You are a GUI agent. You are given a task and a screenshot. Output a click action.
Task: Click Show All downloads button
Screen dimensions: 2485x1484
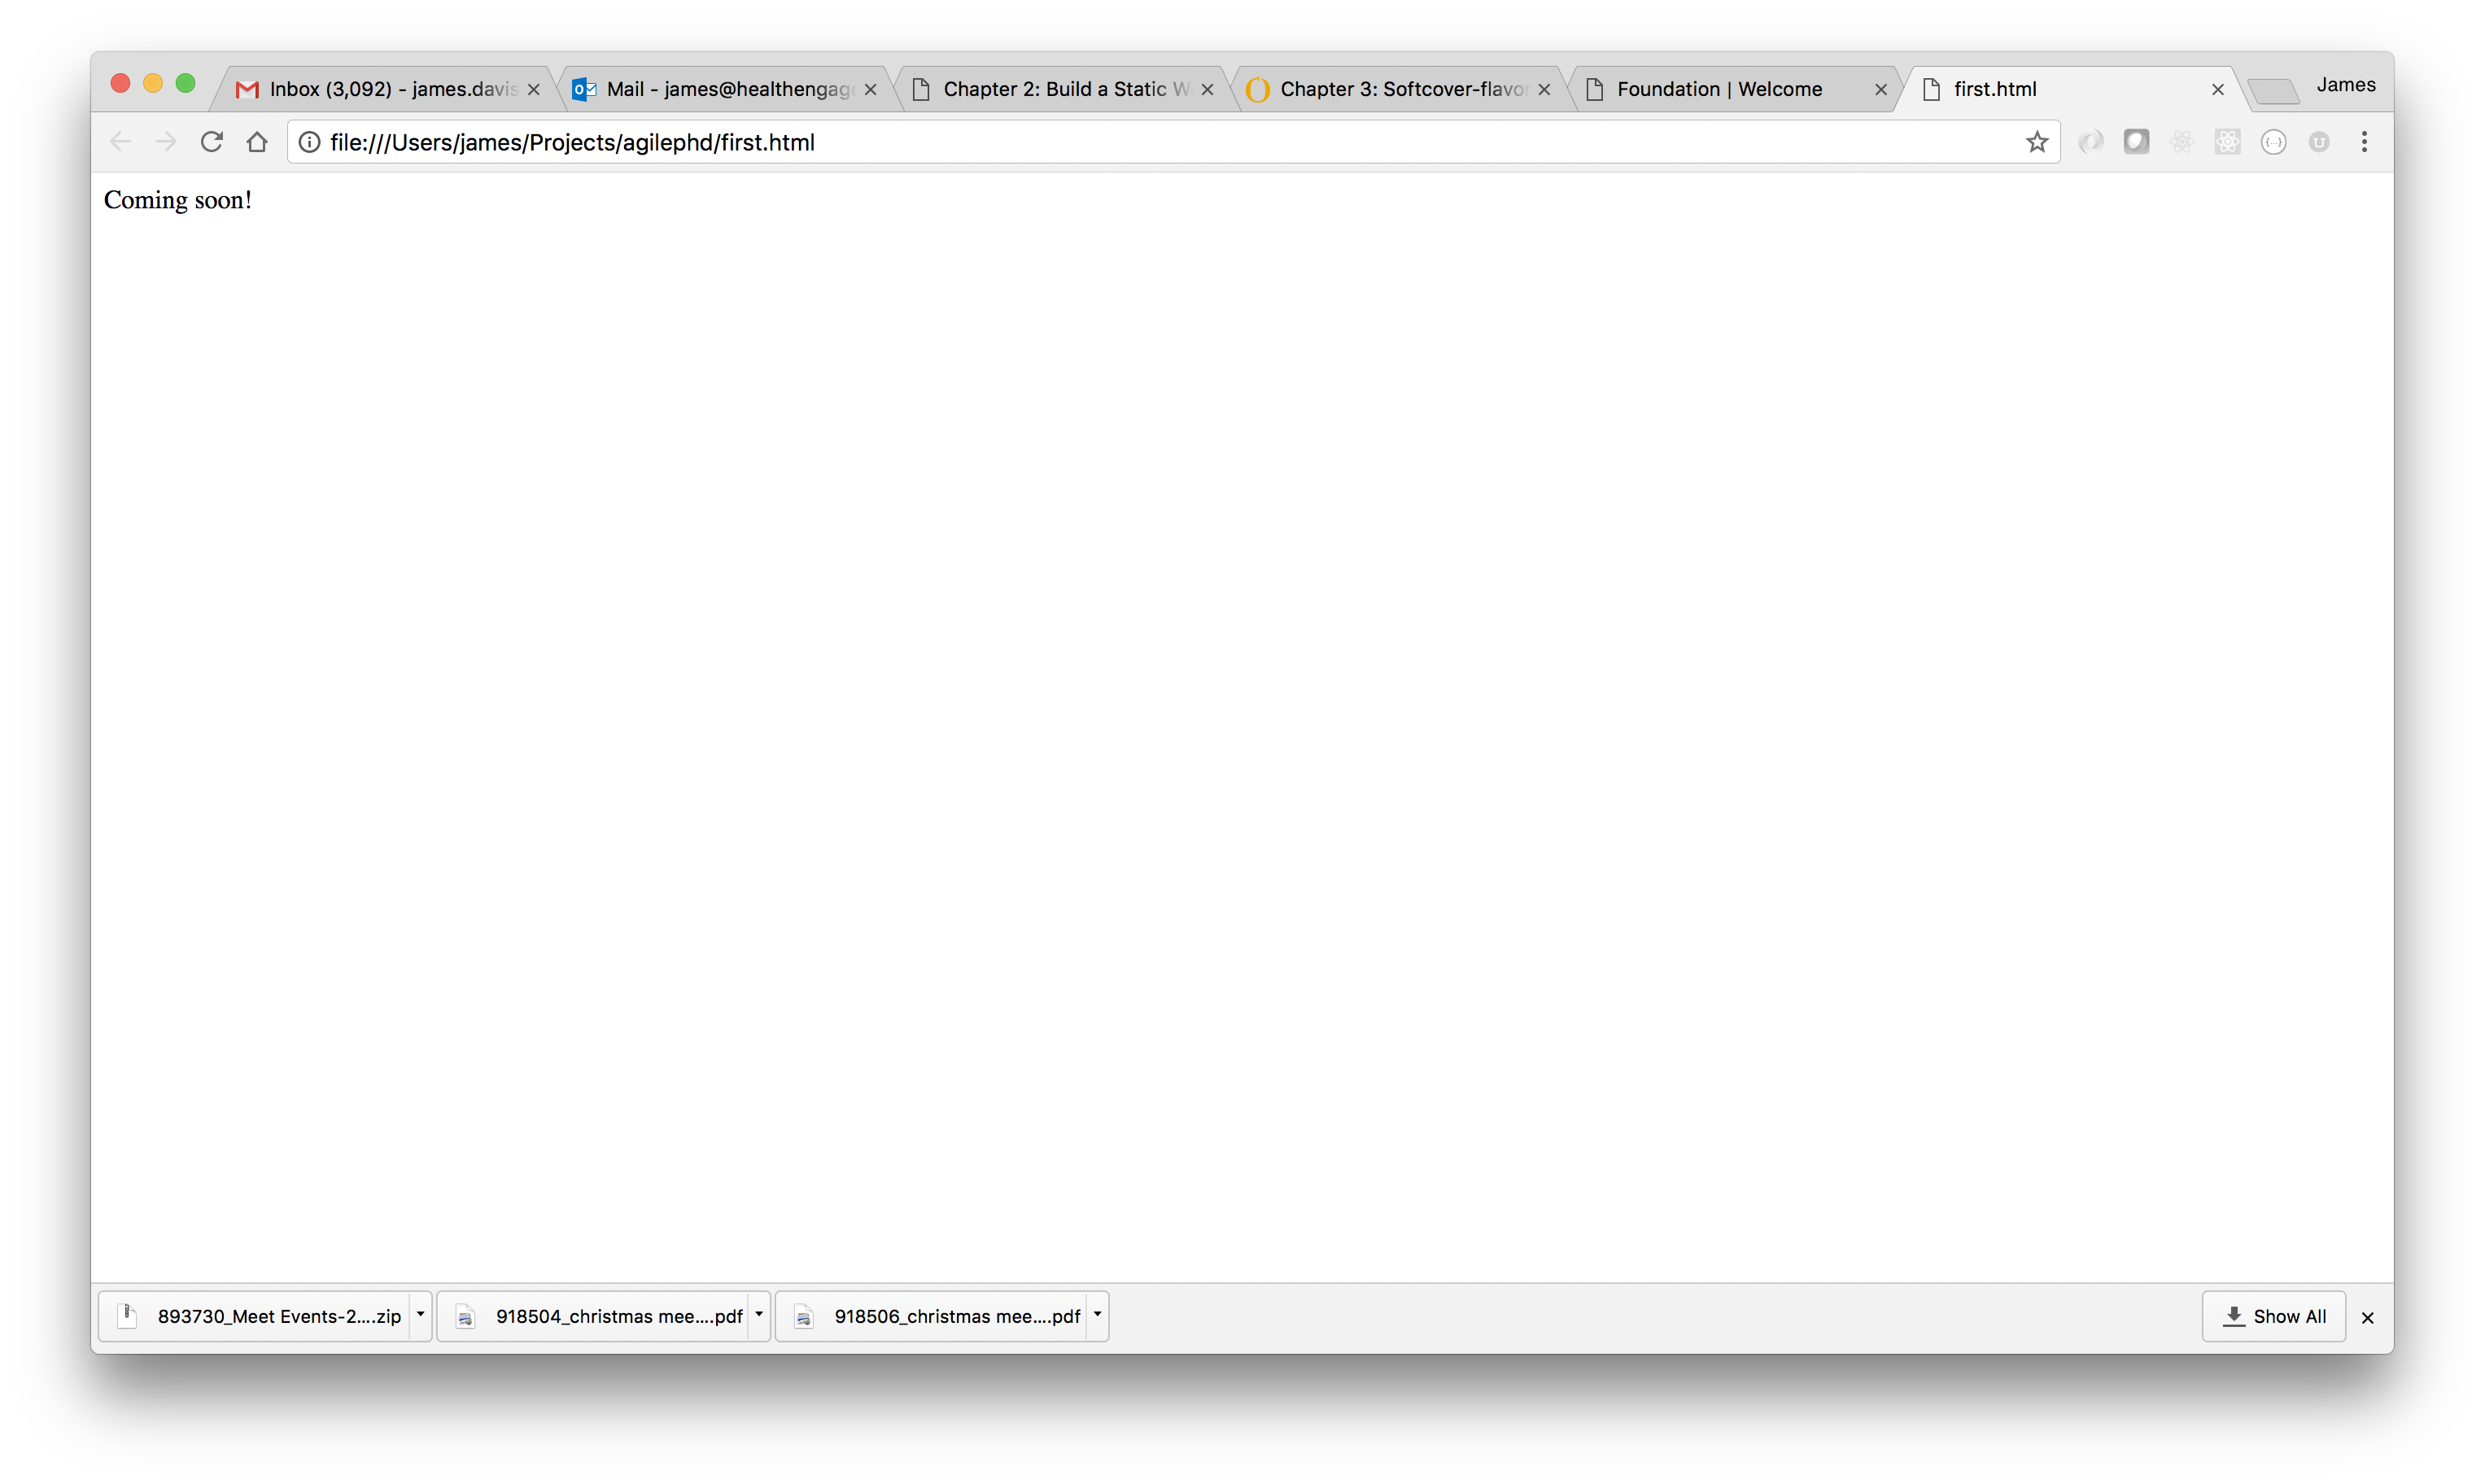click(x=2278, y=1316)
